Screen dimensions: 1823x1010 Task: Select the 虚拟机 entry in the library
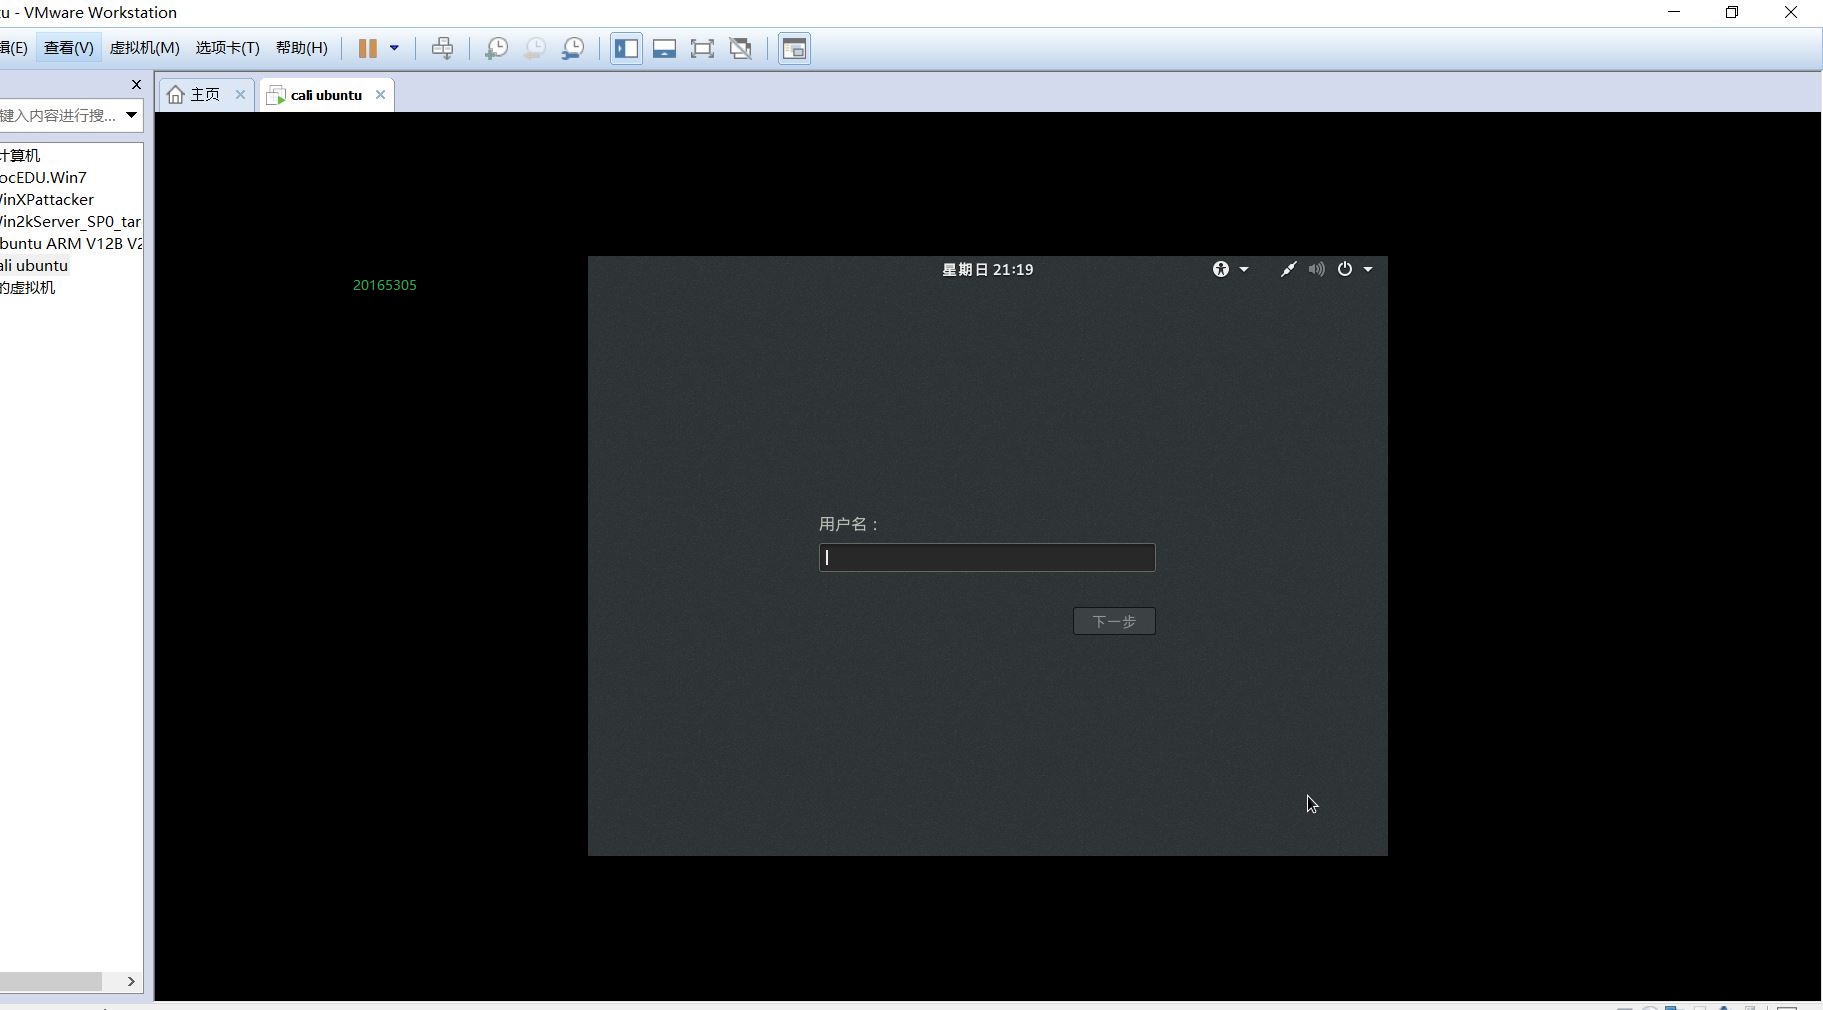pyautogui.click(x=28, y=287)
